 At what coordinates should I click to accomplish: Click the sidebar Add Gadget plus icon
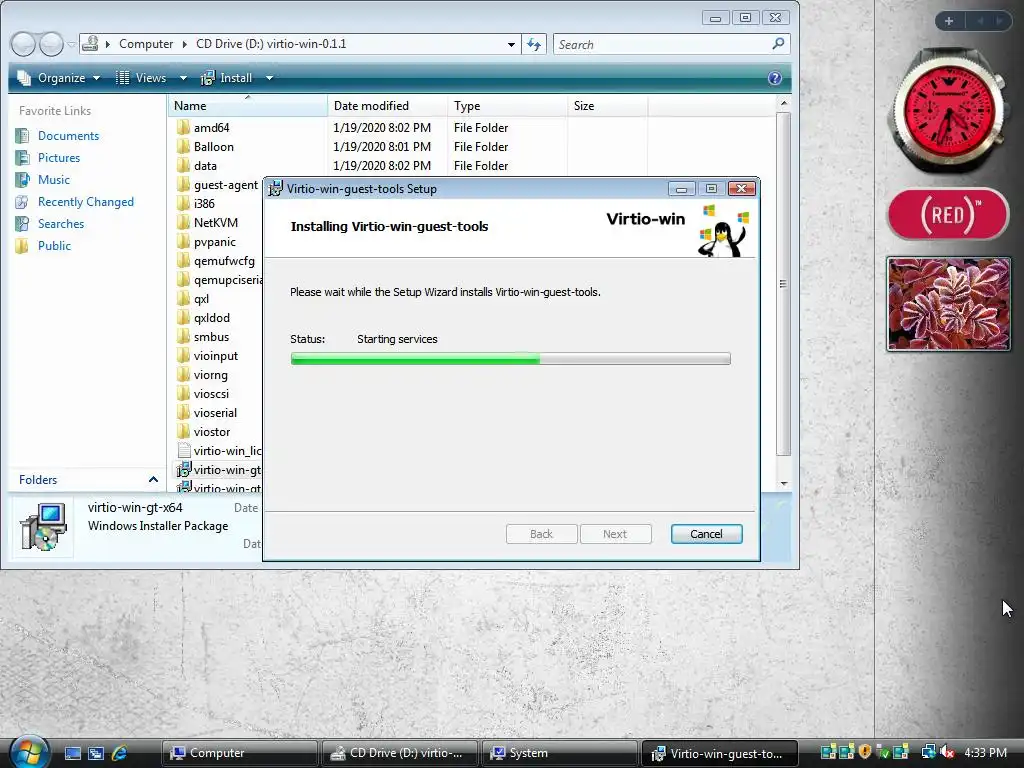949,21
